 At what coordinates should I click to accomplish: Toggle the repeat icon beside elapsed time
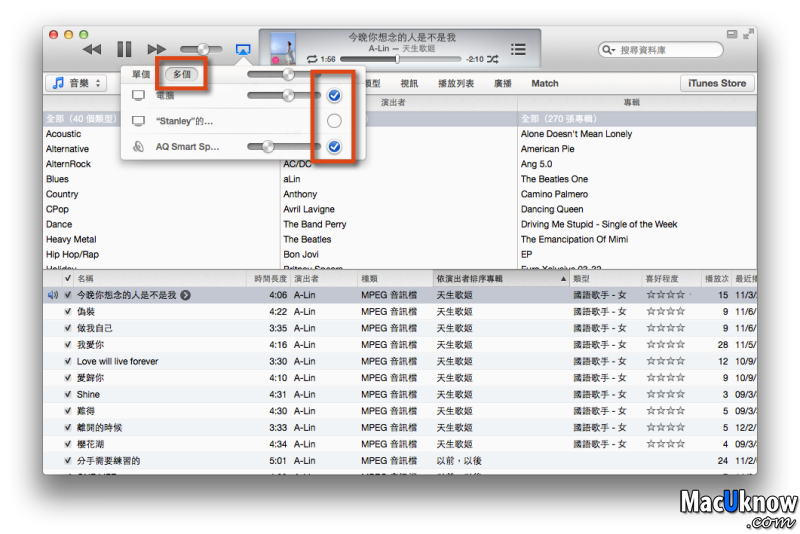click(x=312, y=59)
